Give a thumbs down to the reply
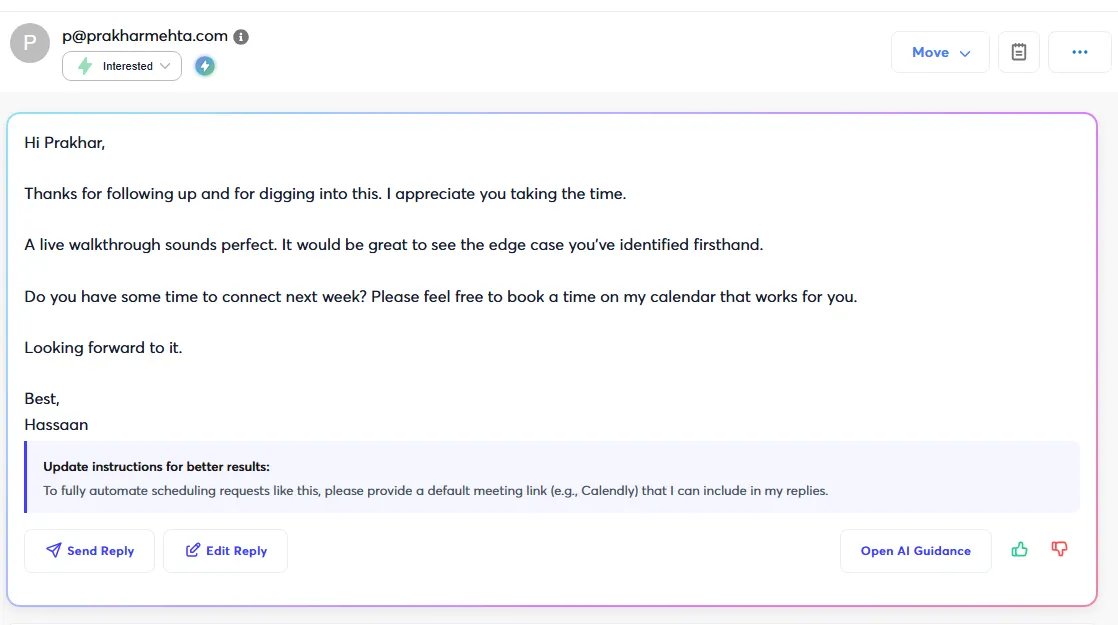The image size is (1118, 625). (1060, 549)
